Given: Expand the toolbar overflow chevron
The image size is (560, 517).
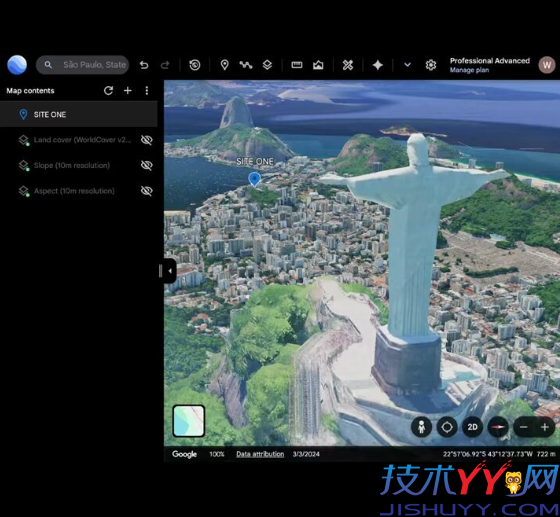Looking at the screenshot, I should 407,65.
